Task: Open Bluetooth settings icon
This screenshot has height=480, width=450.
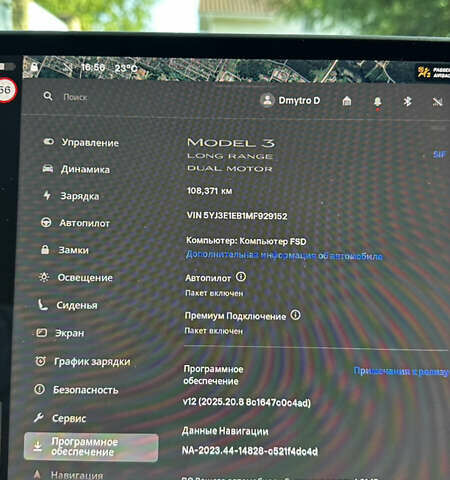Action: tap(407, 101)
